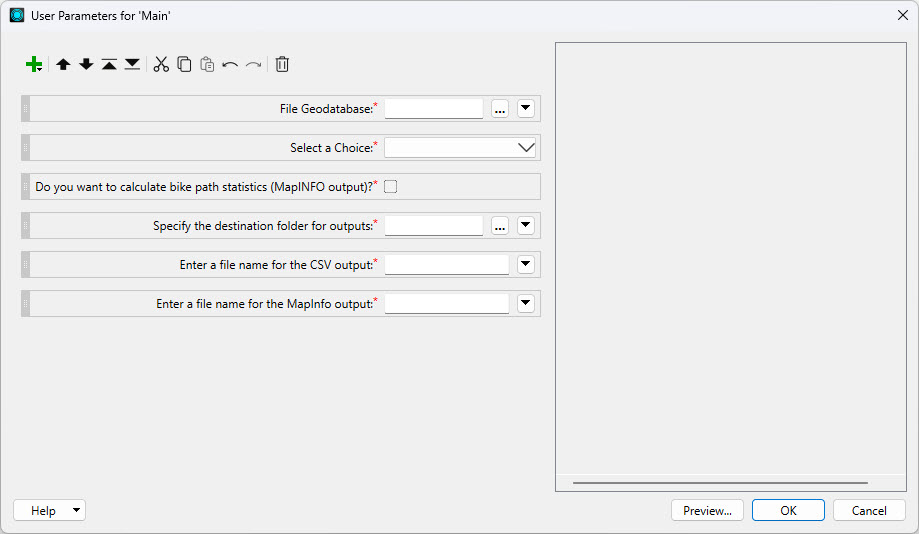Select the 'Do you want to calculate bike path statistics' label

tap(204, 186)
